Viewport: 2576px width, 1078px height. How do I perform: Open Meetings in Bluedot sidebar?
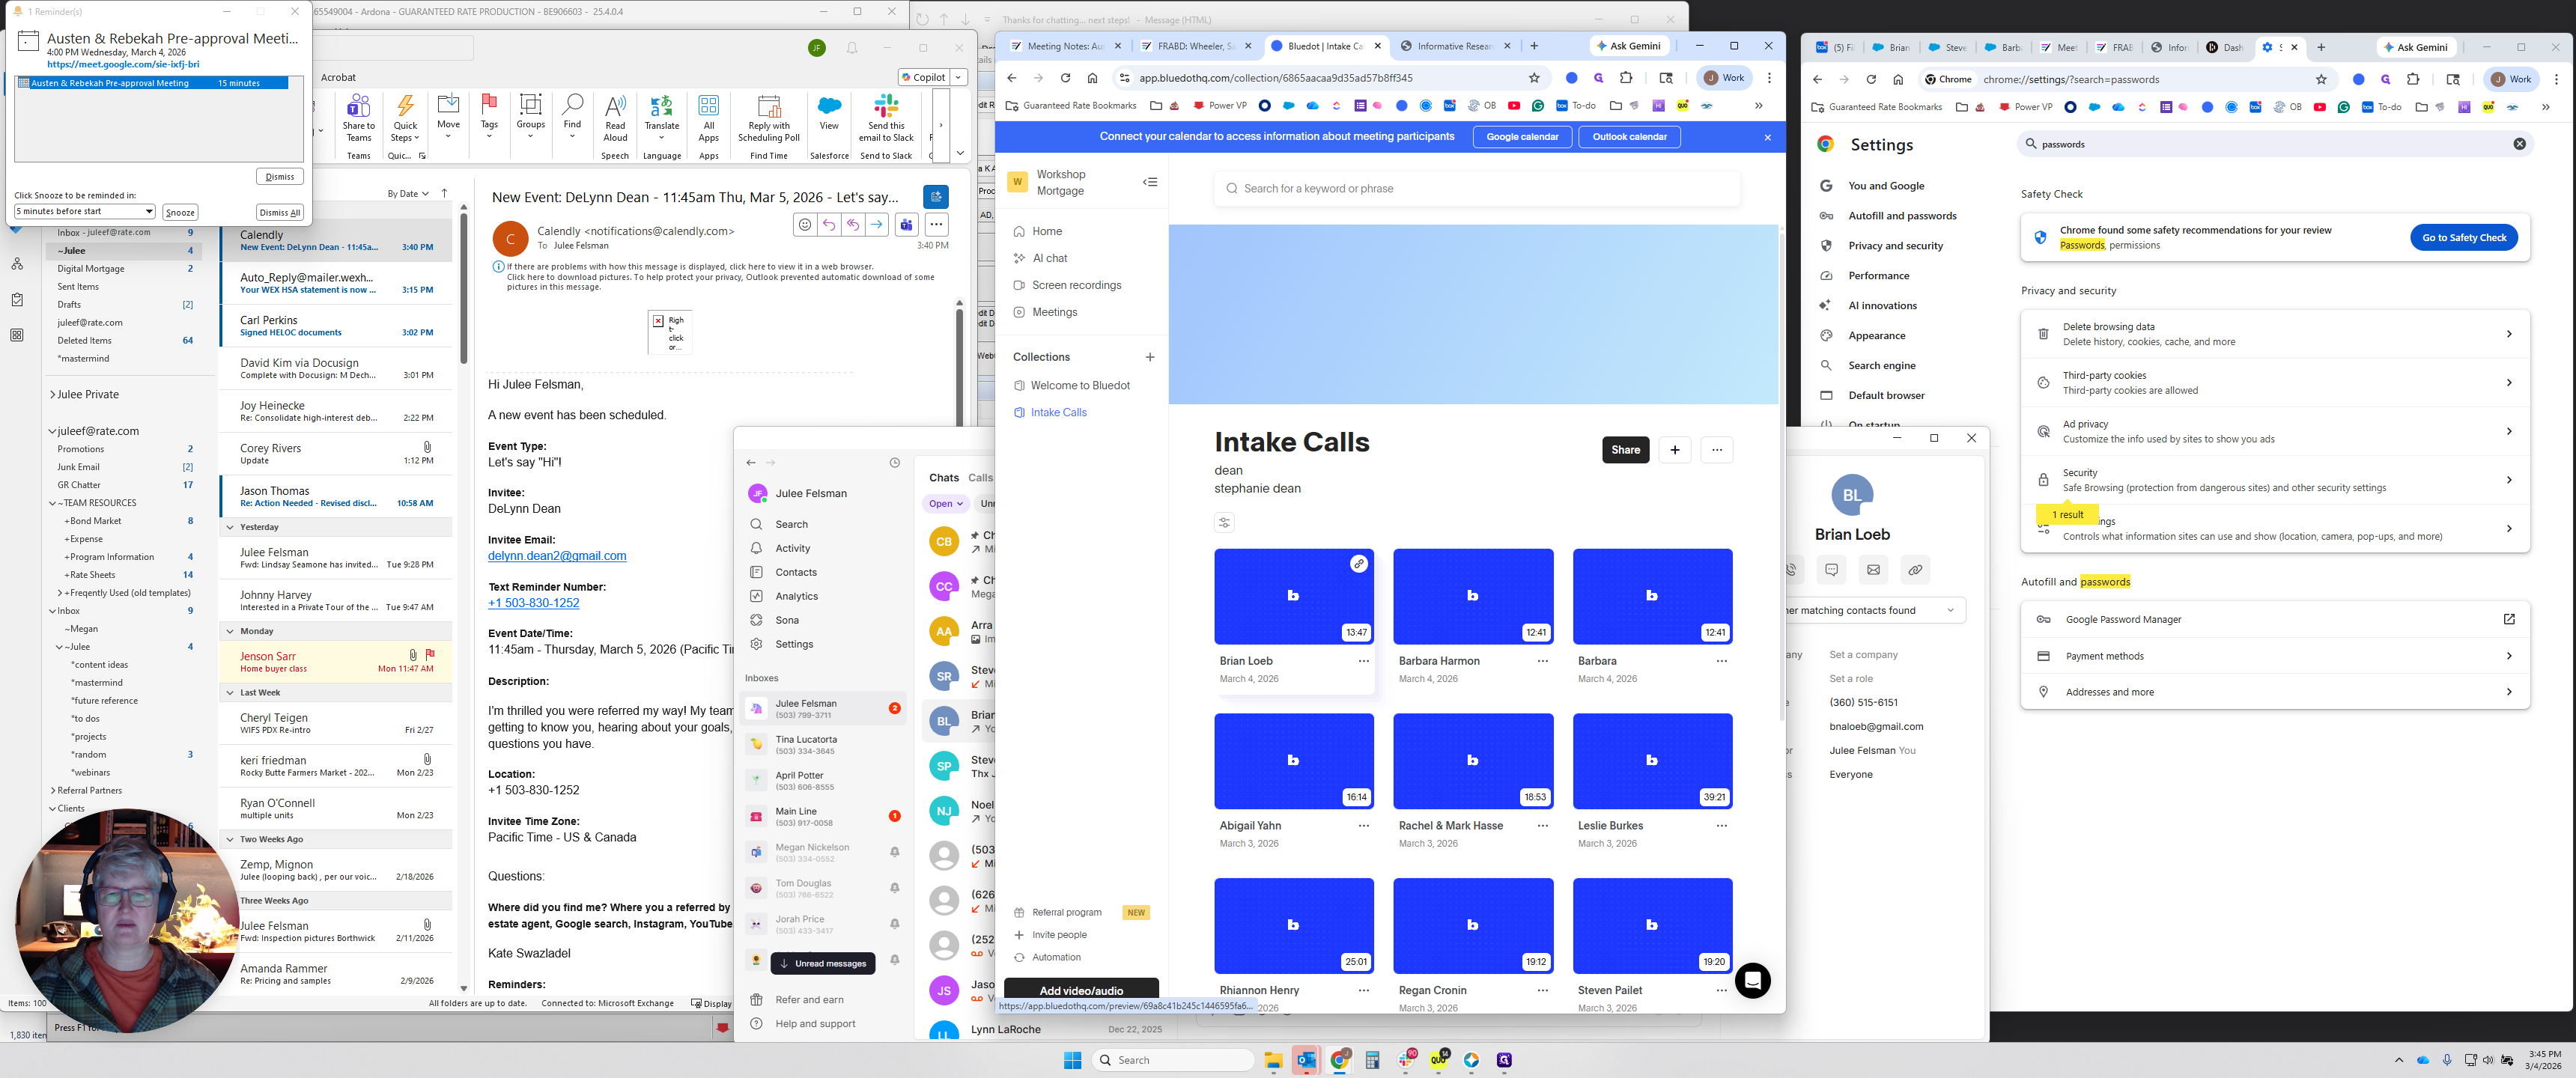pos(1054,312)
